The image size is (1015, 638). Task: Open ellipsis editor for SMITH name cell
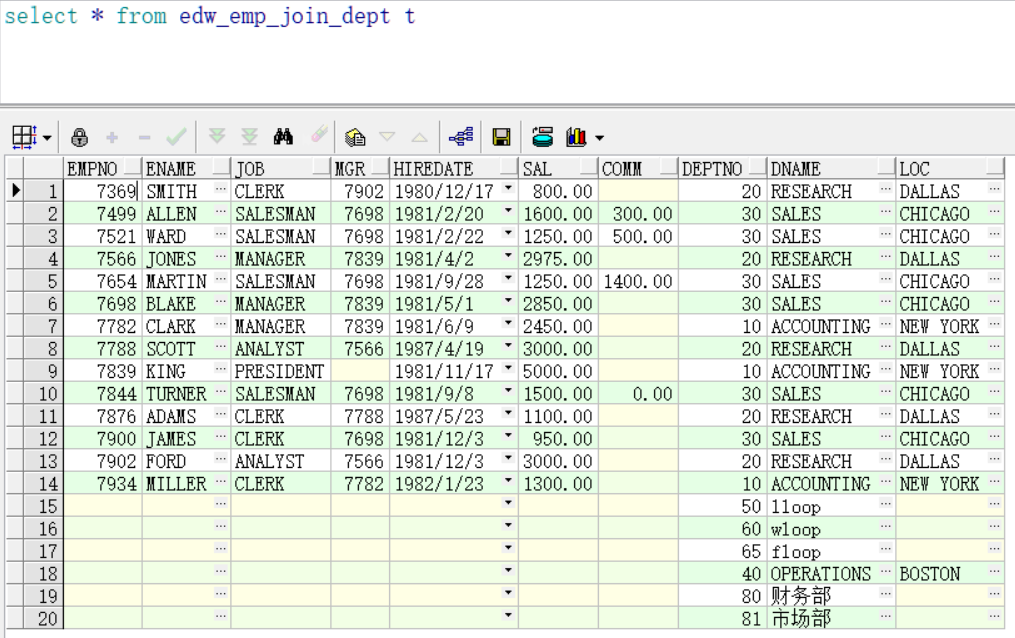click(221, 189)
